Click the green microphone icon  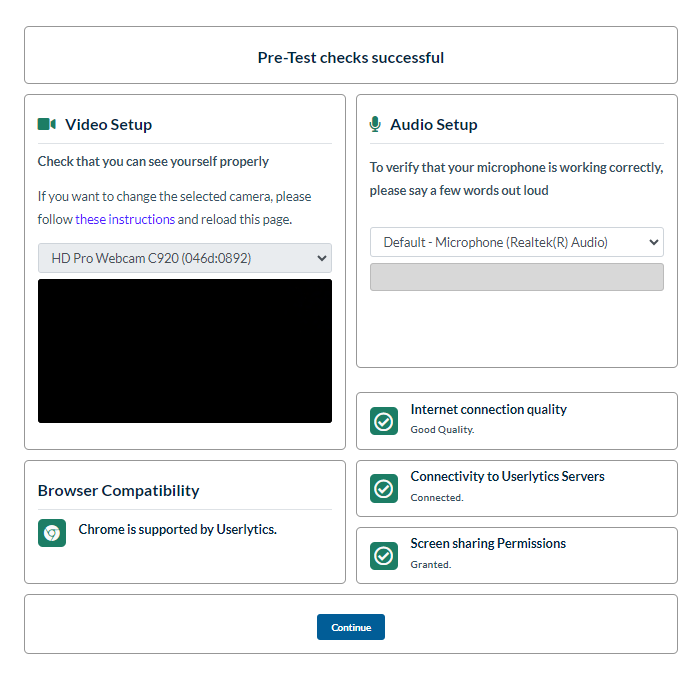point(375,124)
